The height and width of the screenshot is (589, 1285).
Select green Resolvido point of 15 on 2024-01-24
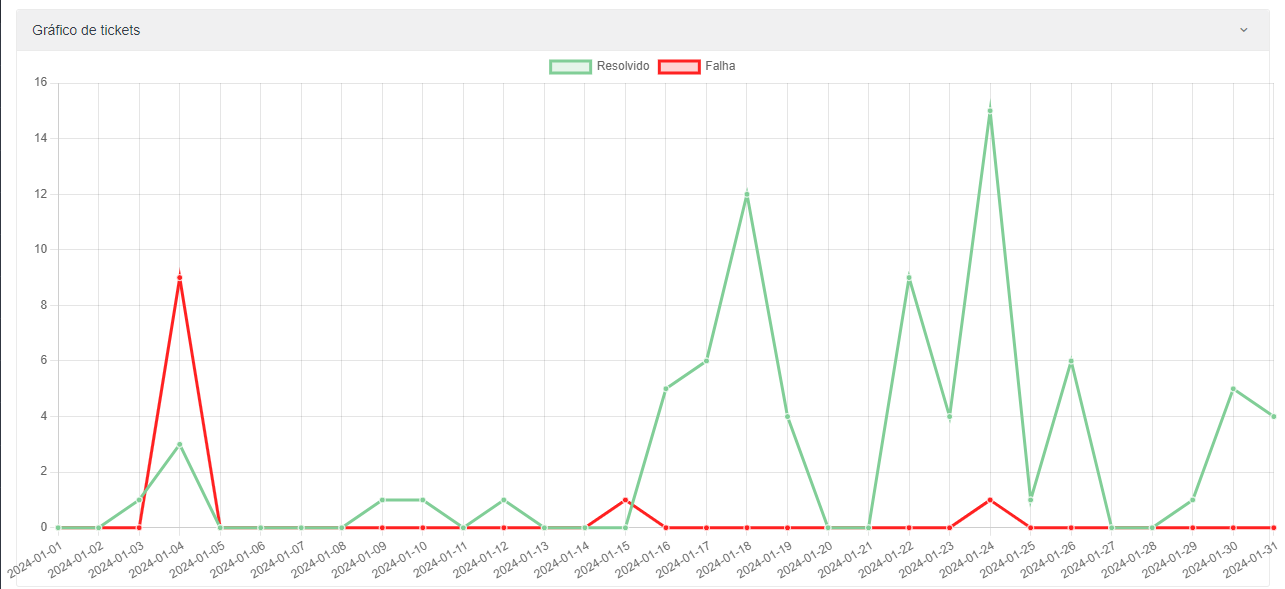pos(990,111)
